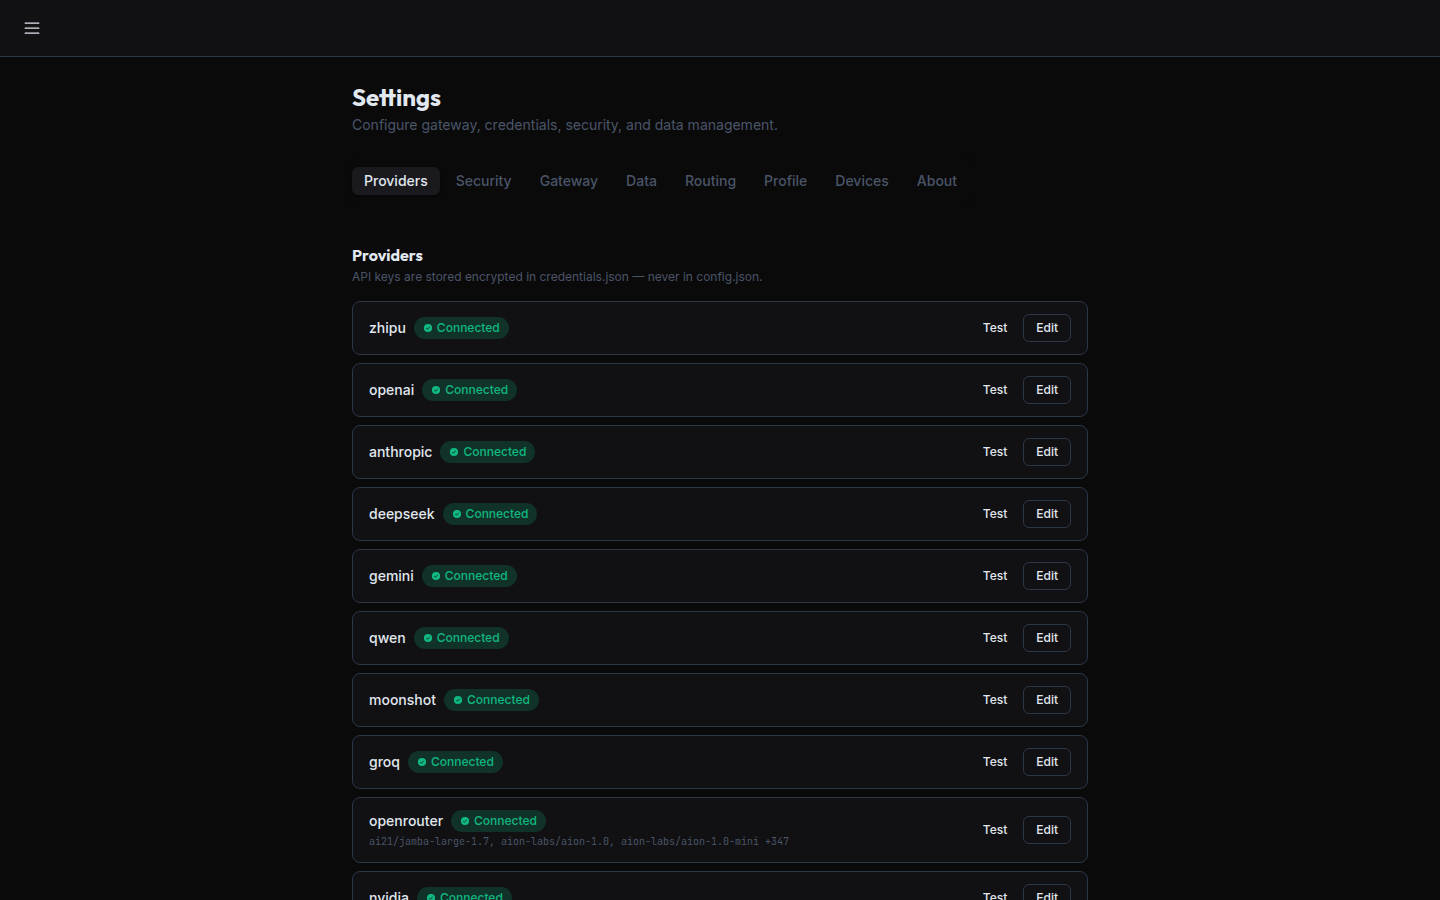Viewport: 1440px width, 900px height.
Task: Select the gemini provider name
Action: pyautogui.click(x=391, y=576)
